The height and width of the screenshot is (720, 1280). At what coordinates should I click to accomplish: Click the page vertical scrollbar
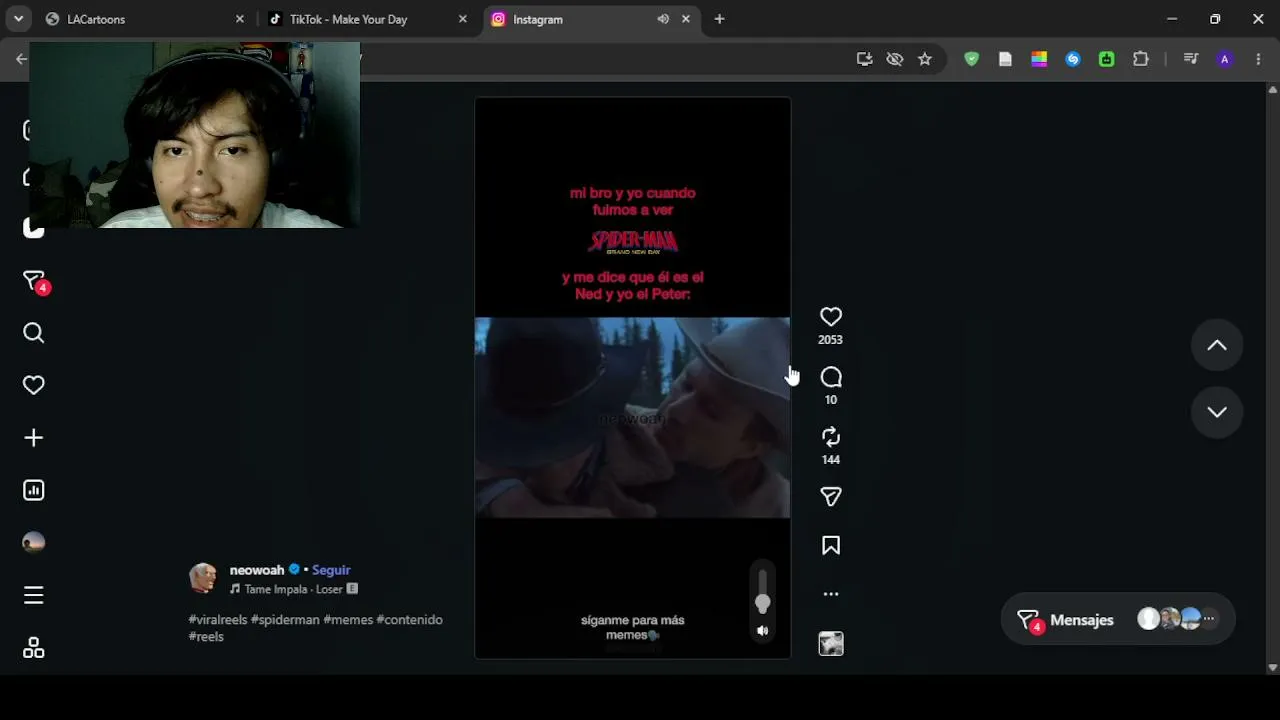coord(1273,377)
